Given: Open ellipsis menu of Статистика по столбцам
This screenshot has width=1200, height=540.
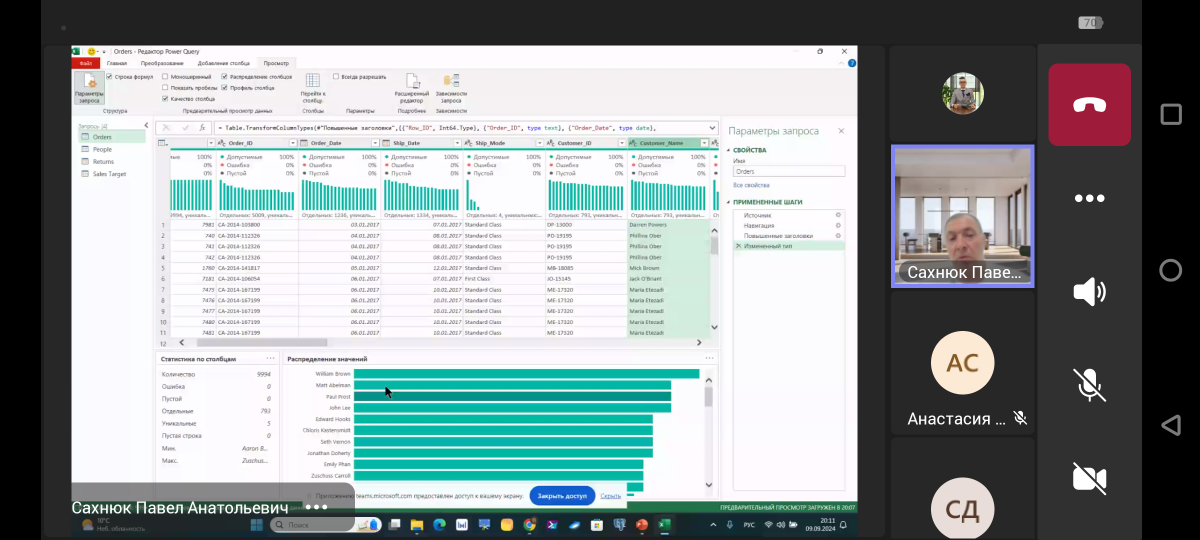Looking at the screenshot, I should (270, 358).
